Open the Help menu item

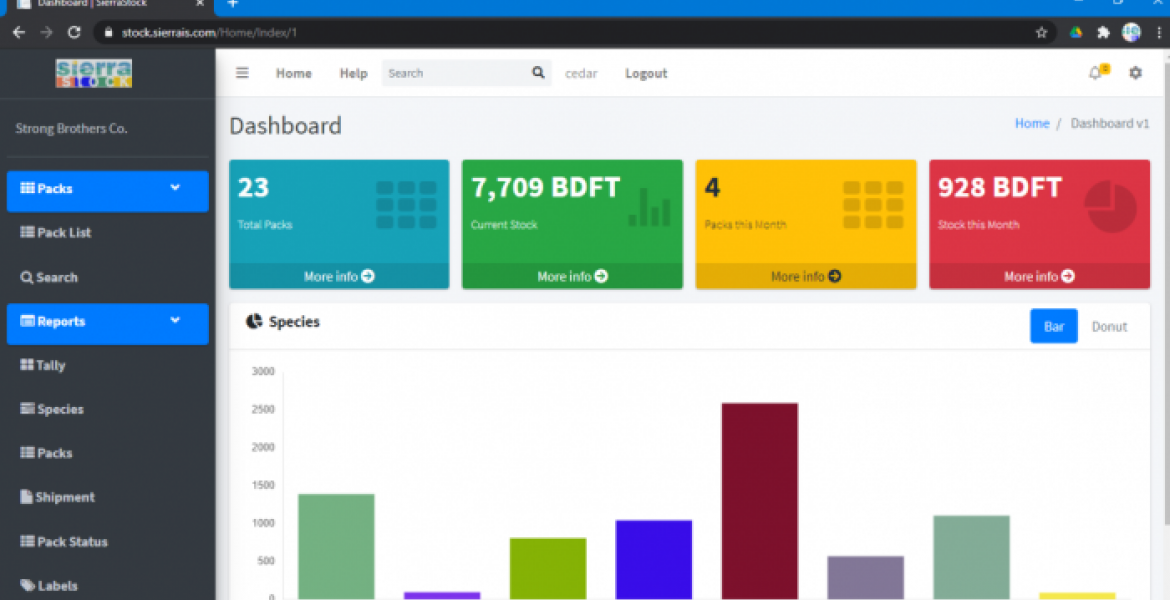click(353, 72)
